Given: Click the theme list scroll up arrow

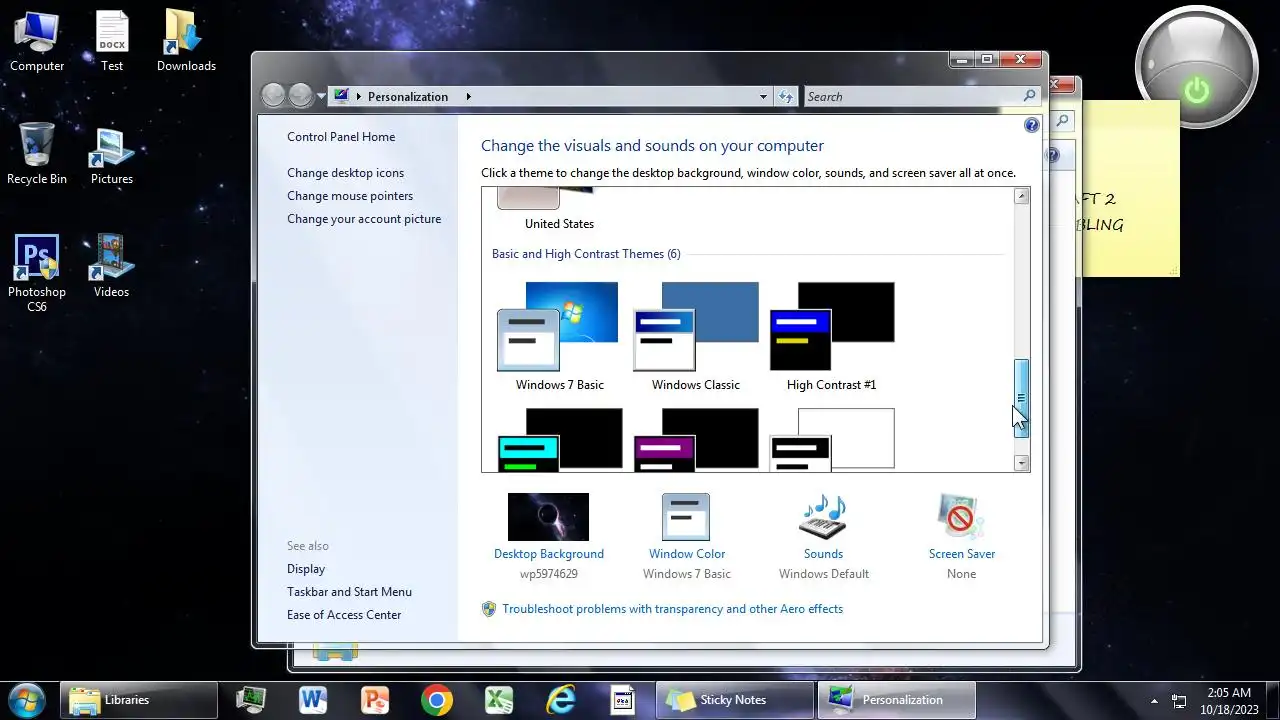Looking at the screenshot, I should (x=1021, y=196).
